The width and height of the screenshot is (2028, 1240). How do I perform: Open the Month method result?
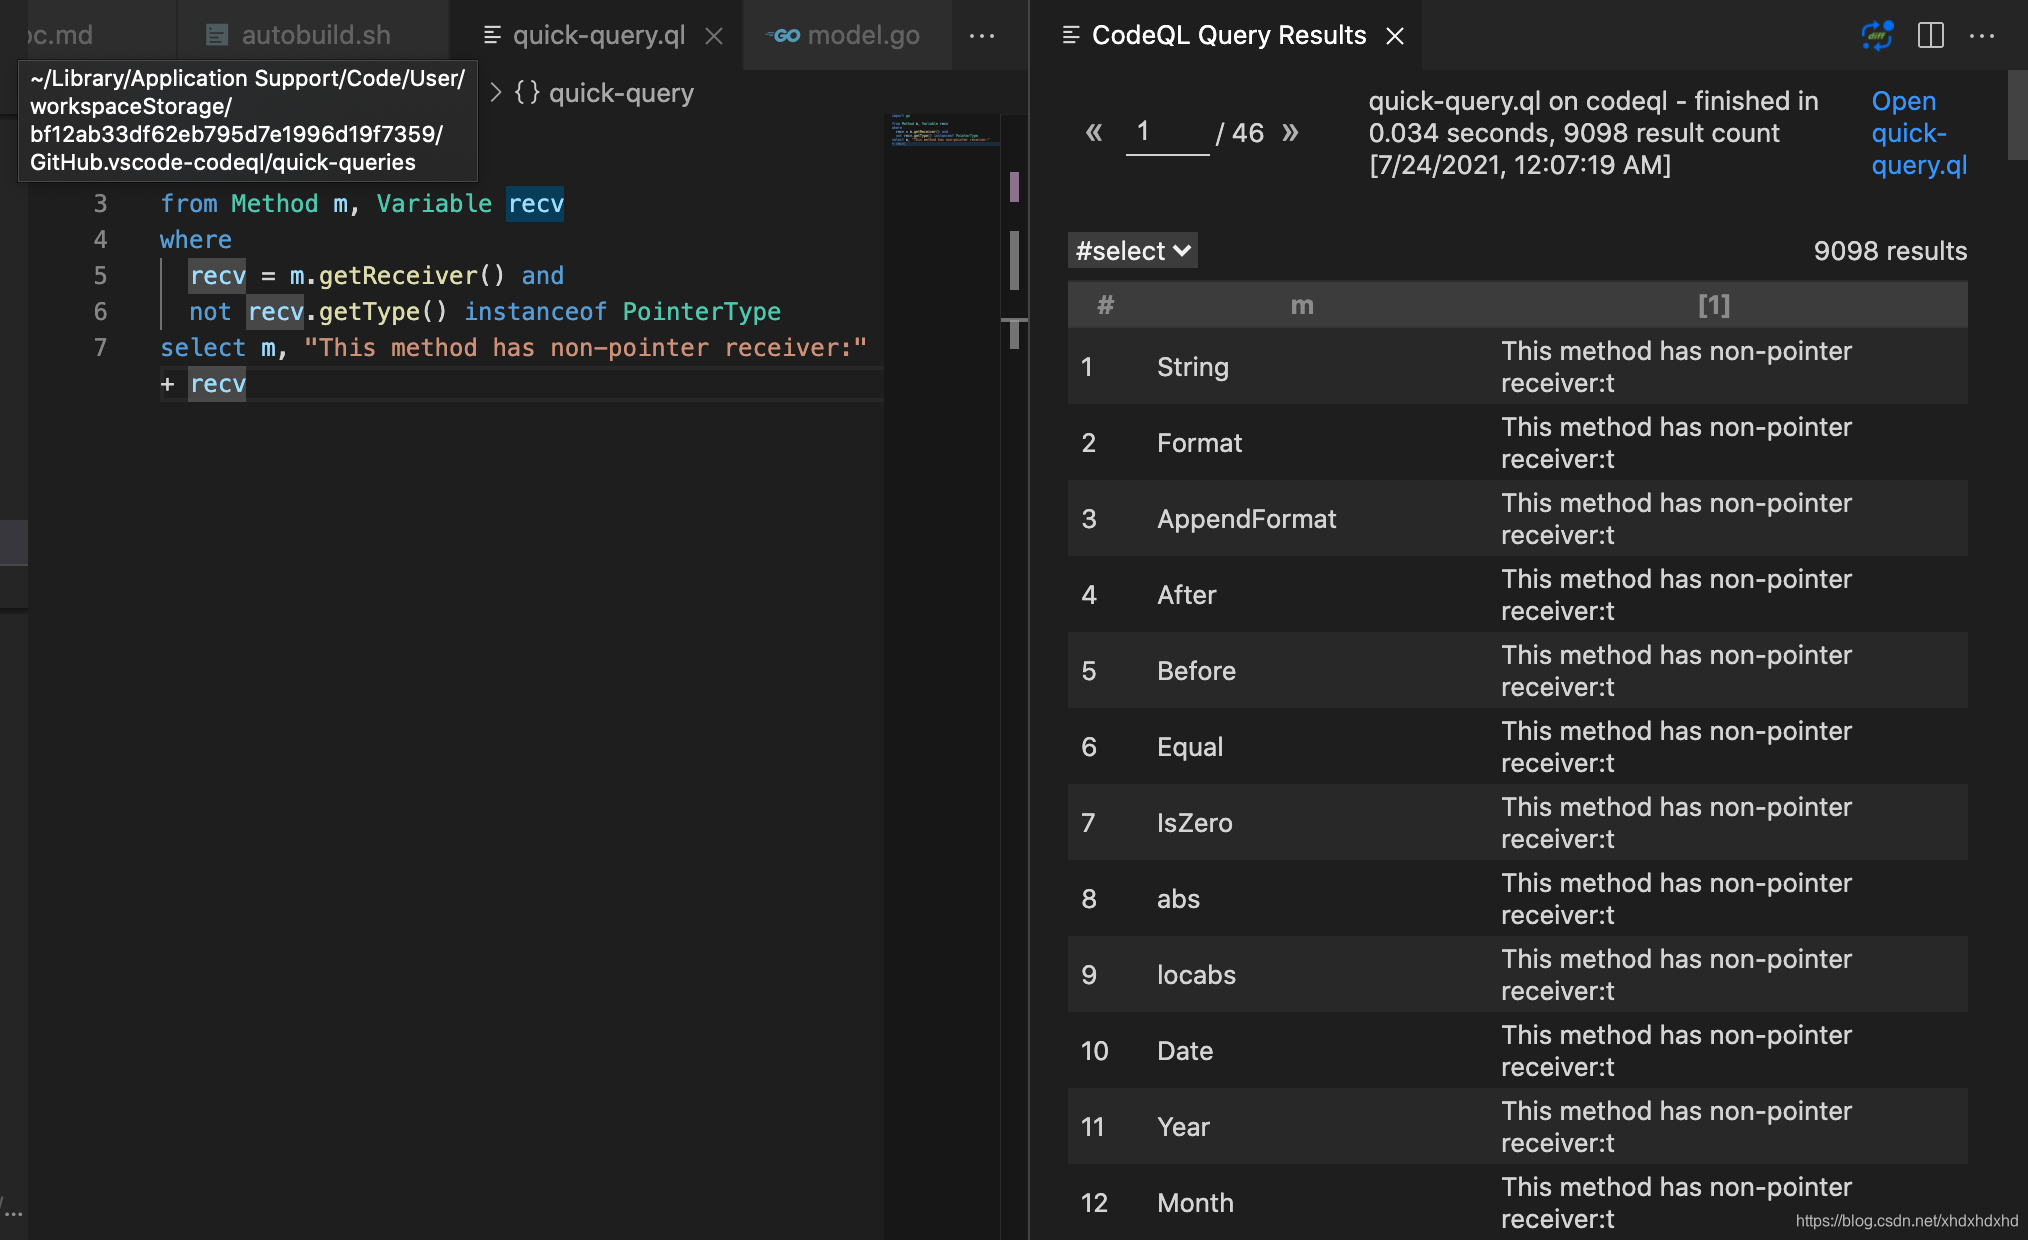tap(1195, 1203)
